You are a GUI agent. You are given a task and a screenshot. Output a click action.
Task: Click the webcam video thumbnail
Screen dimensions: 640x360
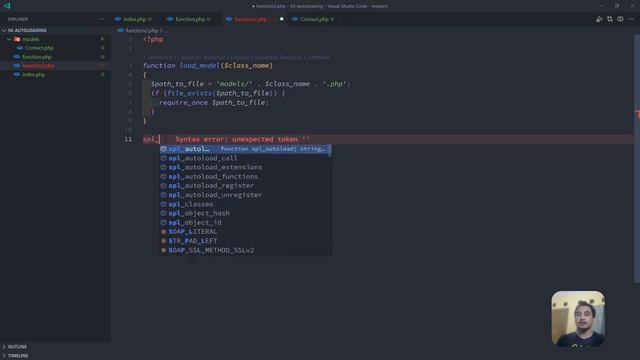(578, 318)
